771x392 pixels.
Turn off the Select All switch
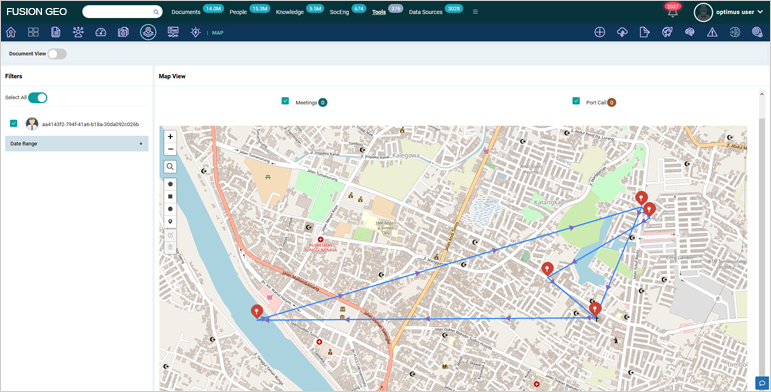pos(38,97)
